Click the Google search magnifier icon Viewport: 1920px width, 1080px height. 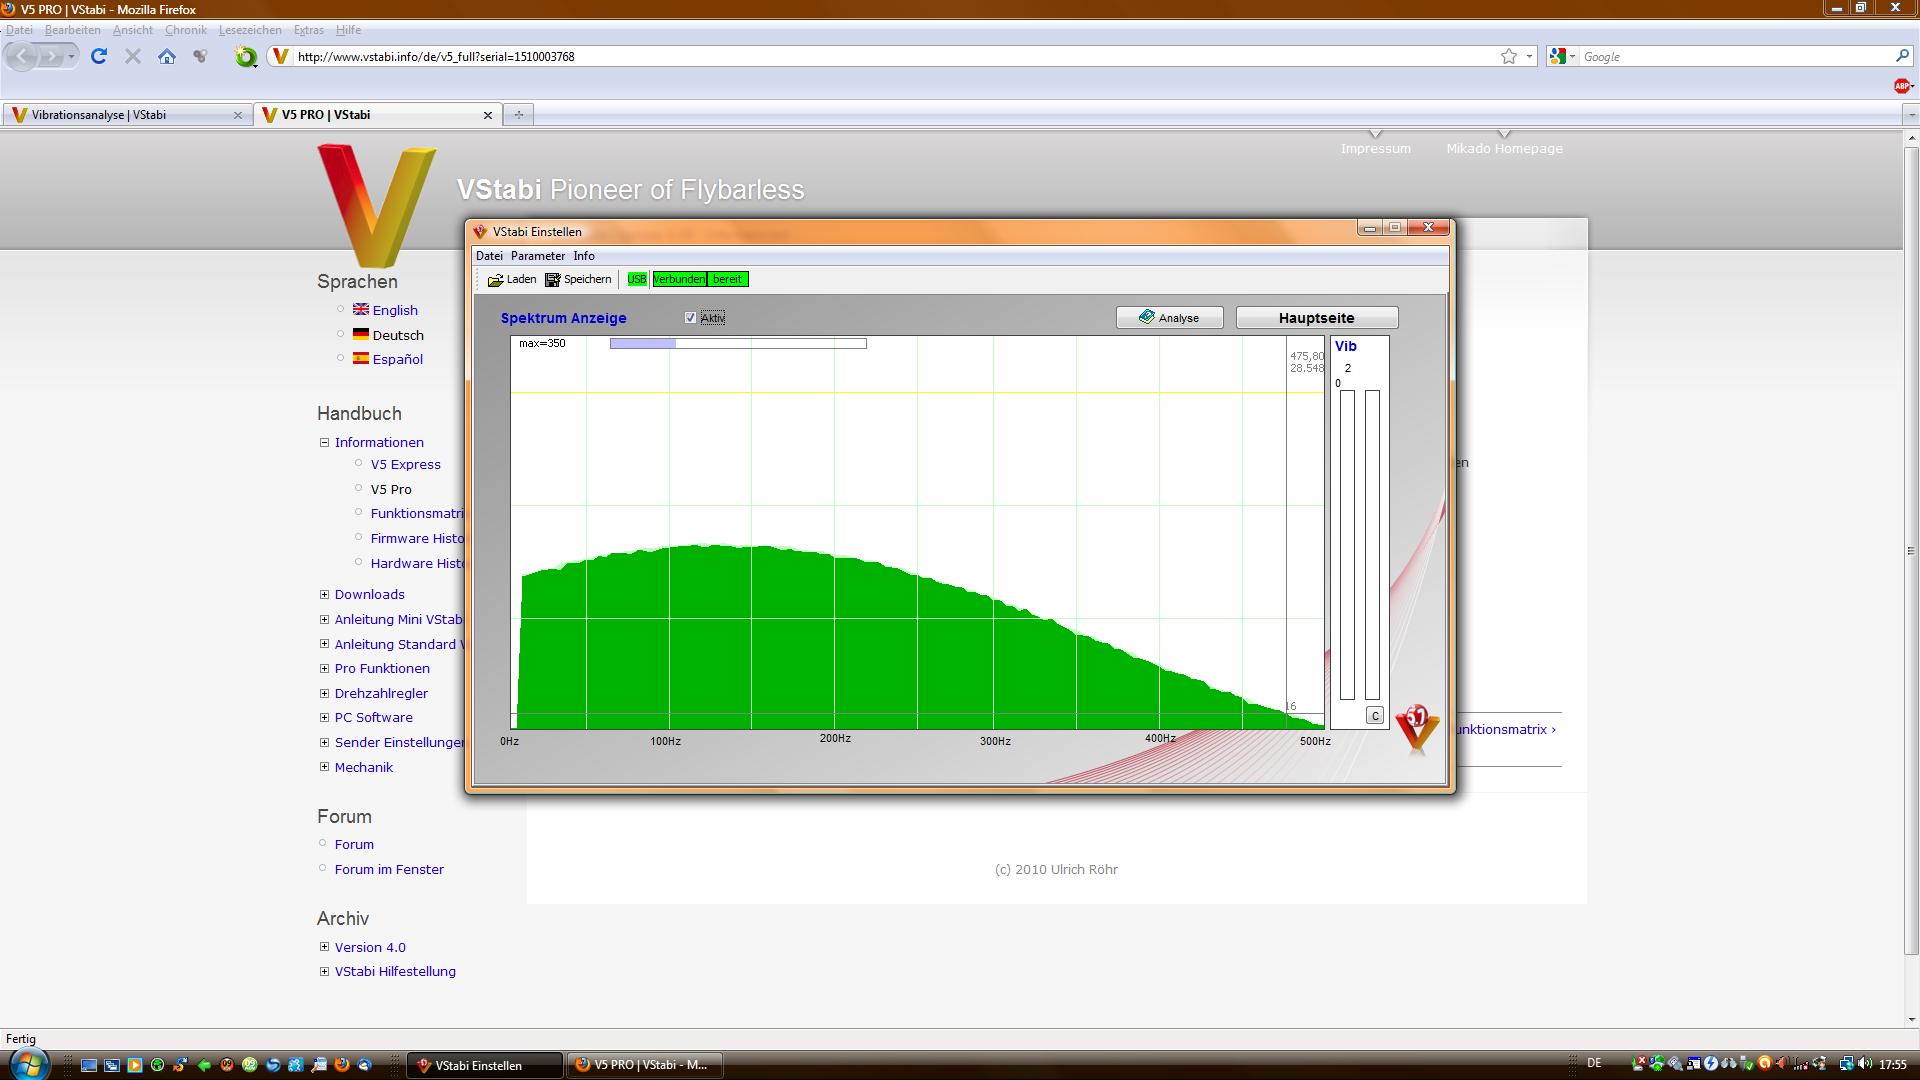pos(1902,56)
